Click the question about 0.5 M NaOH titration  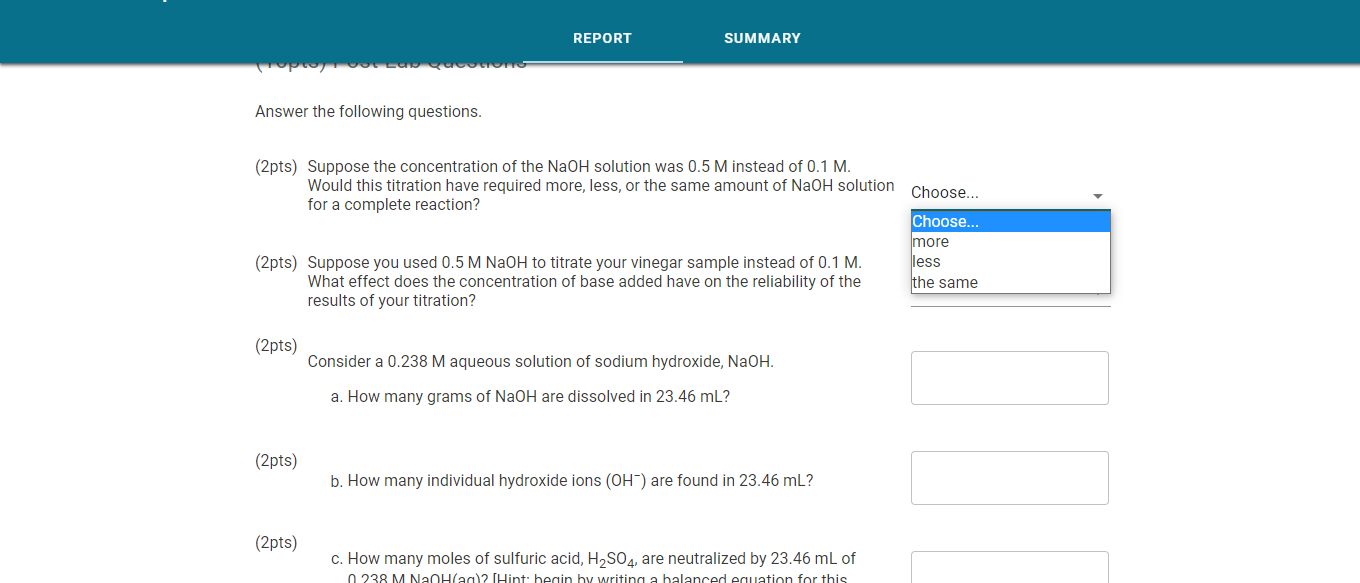point(584,281)
